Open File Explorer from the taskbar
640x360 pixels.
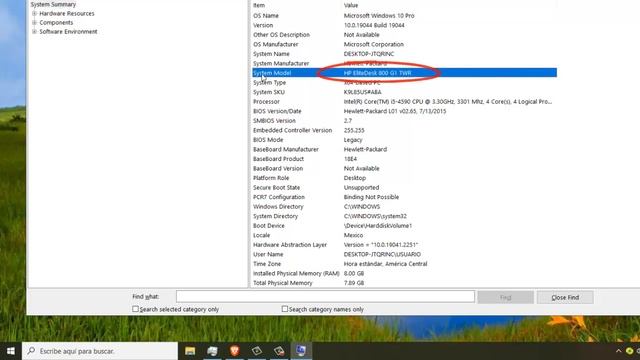[x=190, y=351]
